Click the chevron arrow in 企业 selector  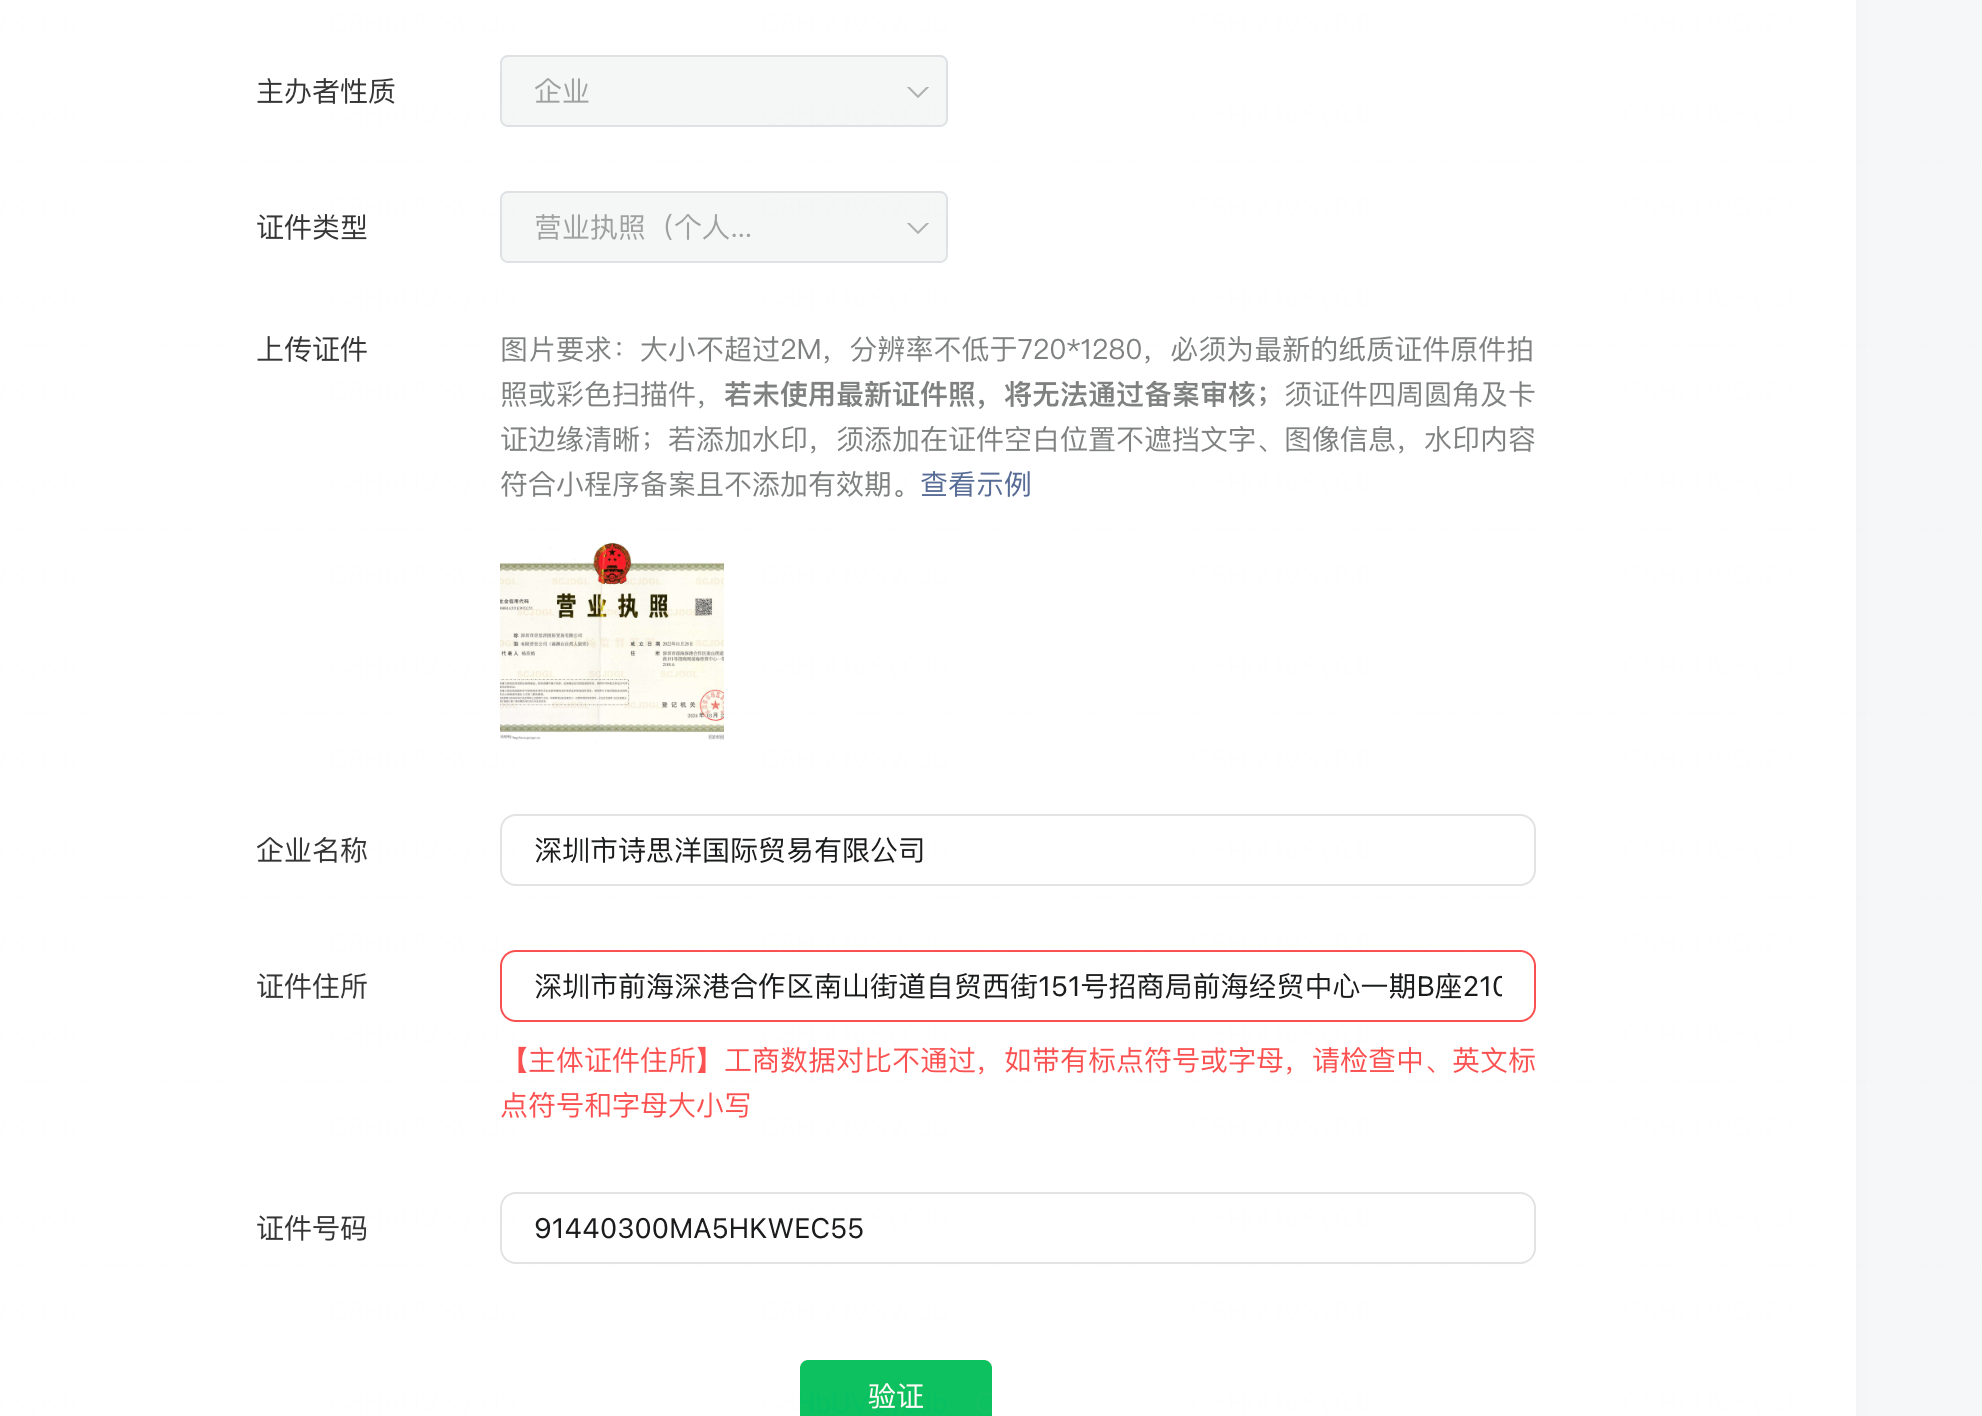click(917, 92)
